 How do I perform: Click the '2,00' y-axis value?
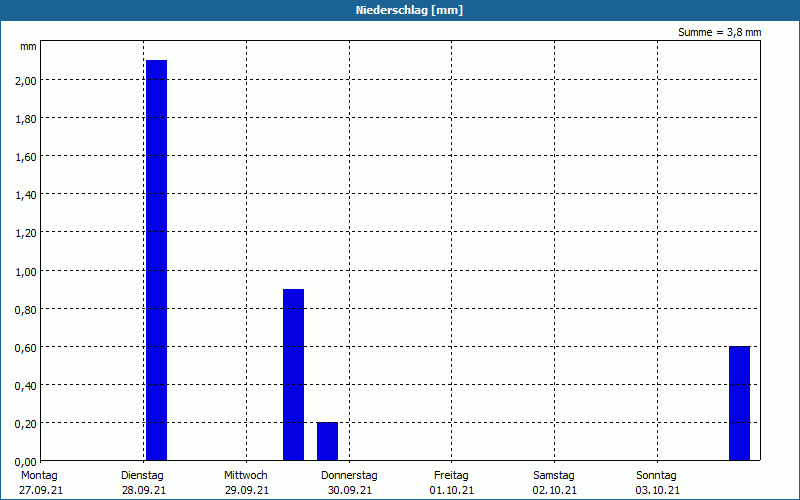[x=26, y=81]
